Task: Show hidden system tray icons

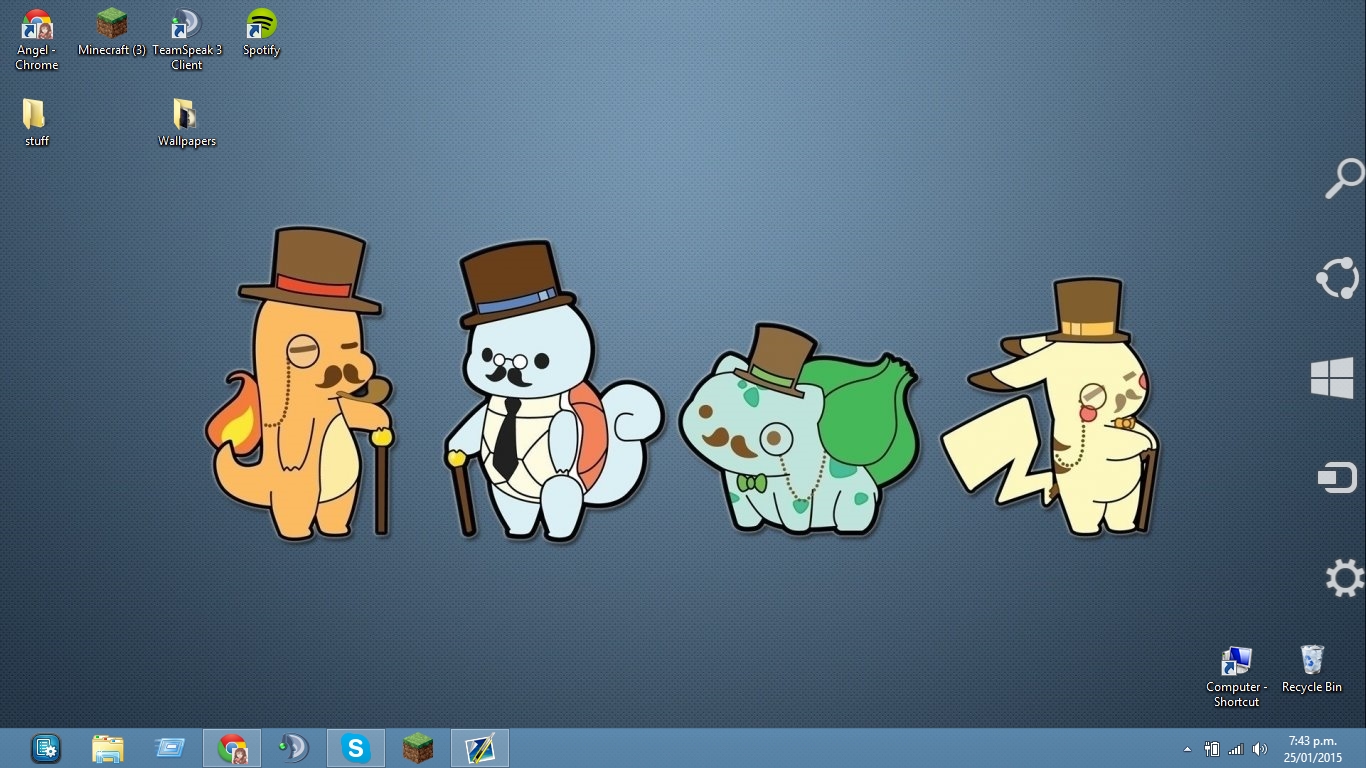Action: [x=1187, y=749]
